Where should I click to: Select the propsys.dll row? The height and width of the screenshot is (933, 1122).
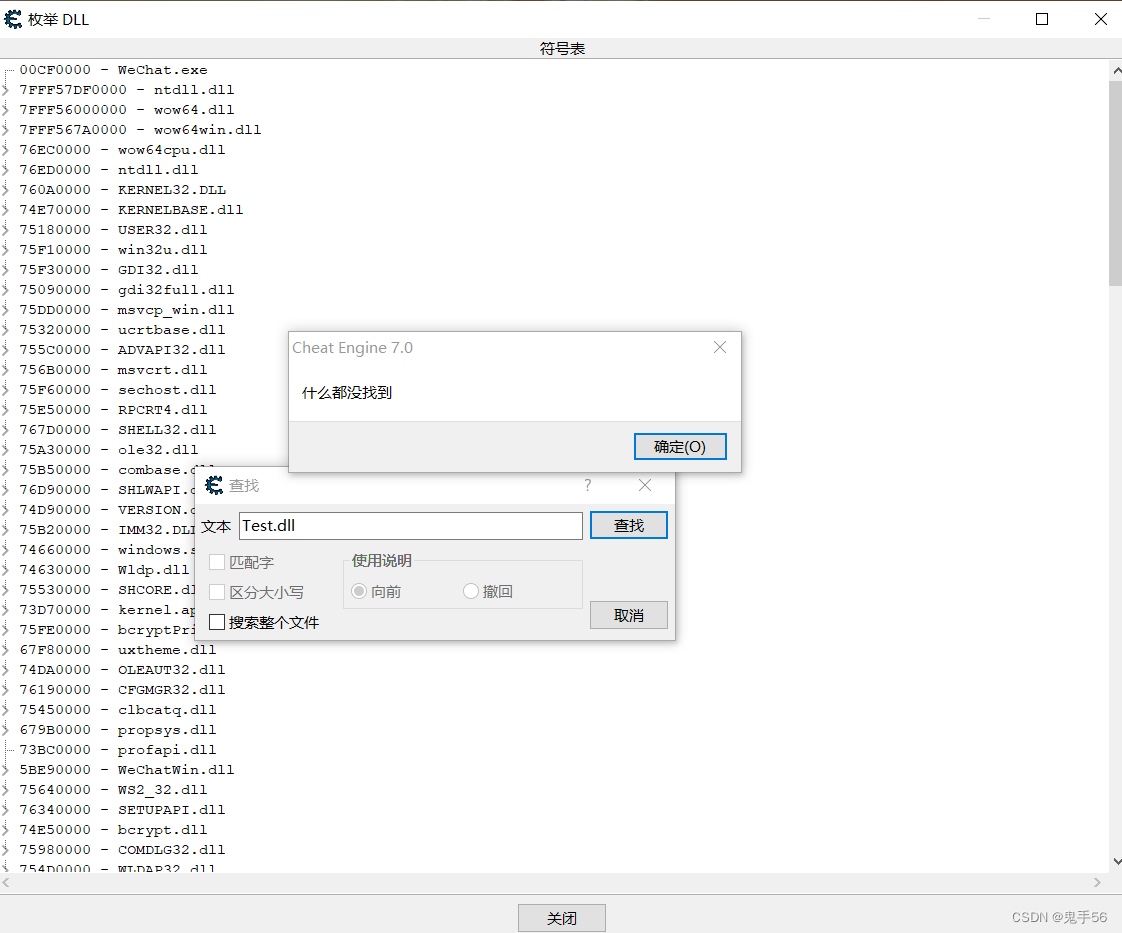[117, 730]
